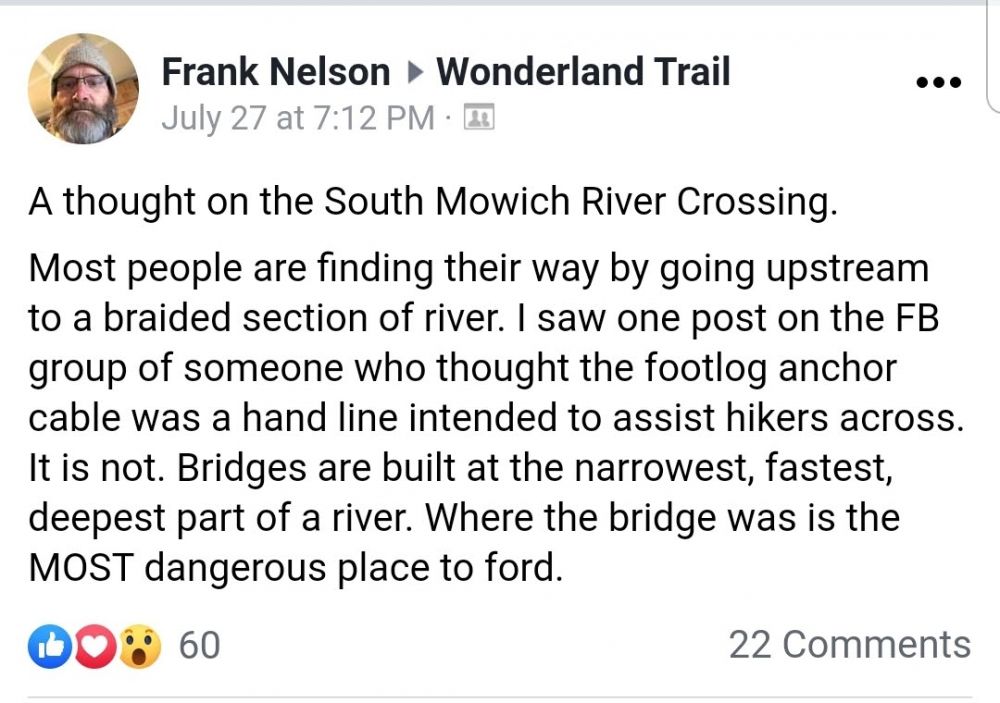Show who reacted via the 60 count
Viewport: 1000px width, 703px height.
[199, 645]
